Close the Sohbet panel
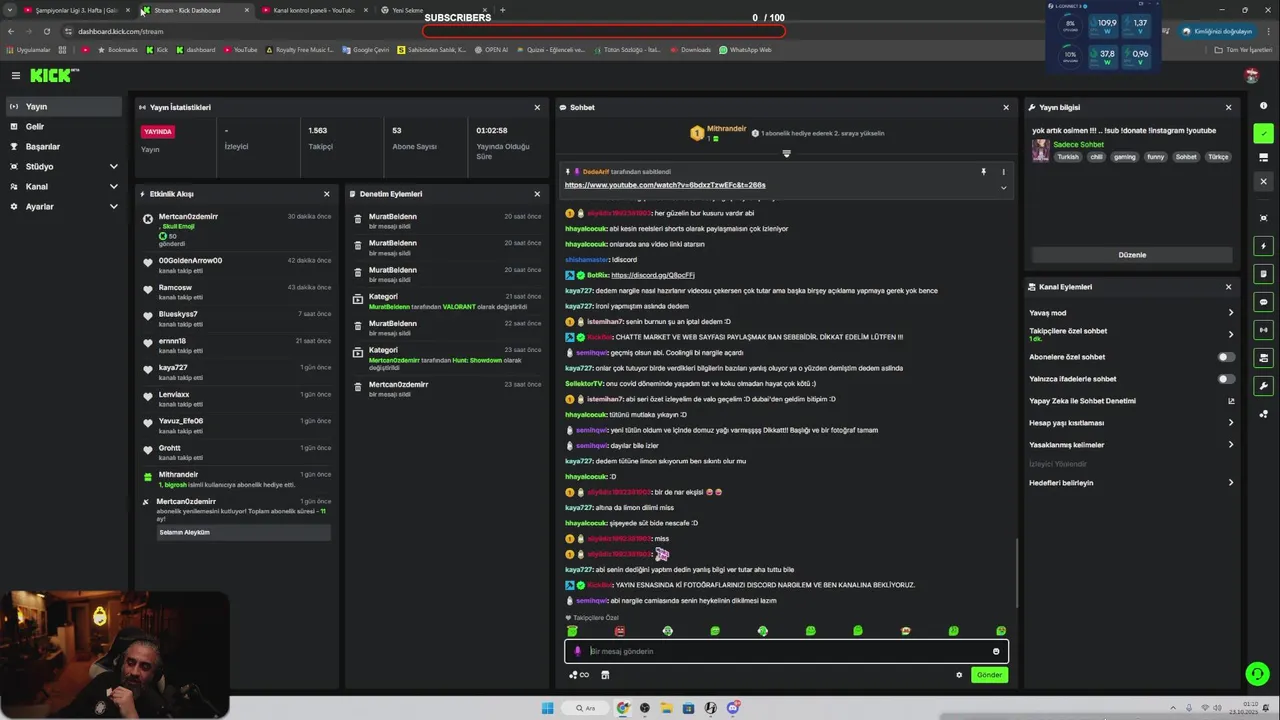1280x720 pixels. [1006, 107]
